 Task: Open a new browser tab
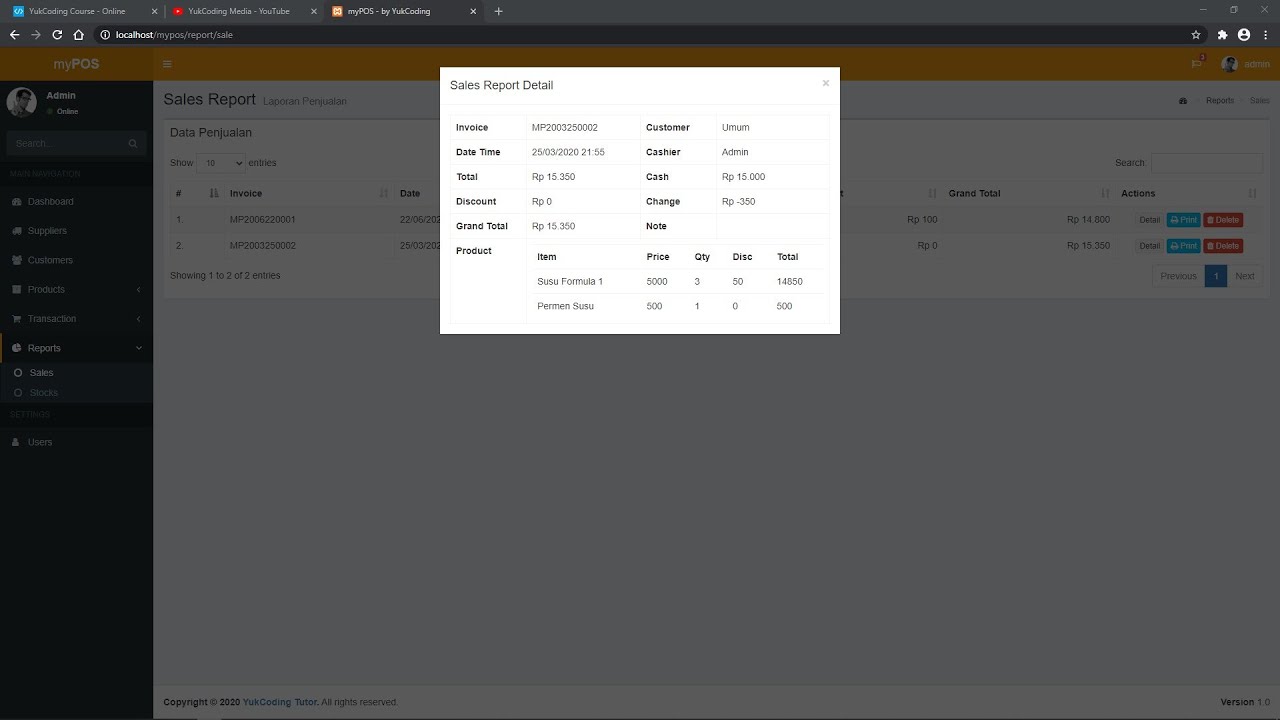point(498,11)
